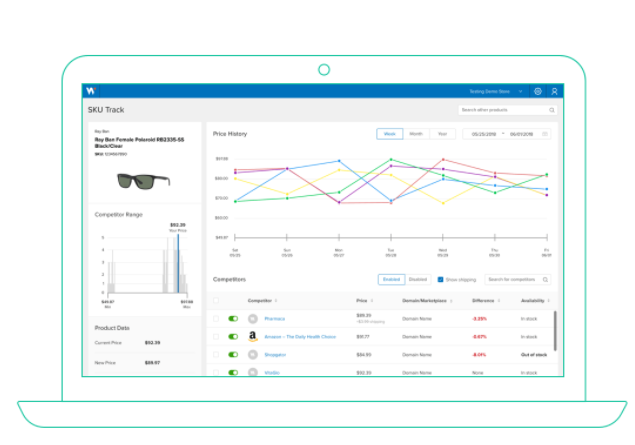Click the blue Your Price bar in histogram
635x445 pixels.
178,263
